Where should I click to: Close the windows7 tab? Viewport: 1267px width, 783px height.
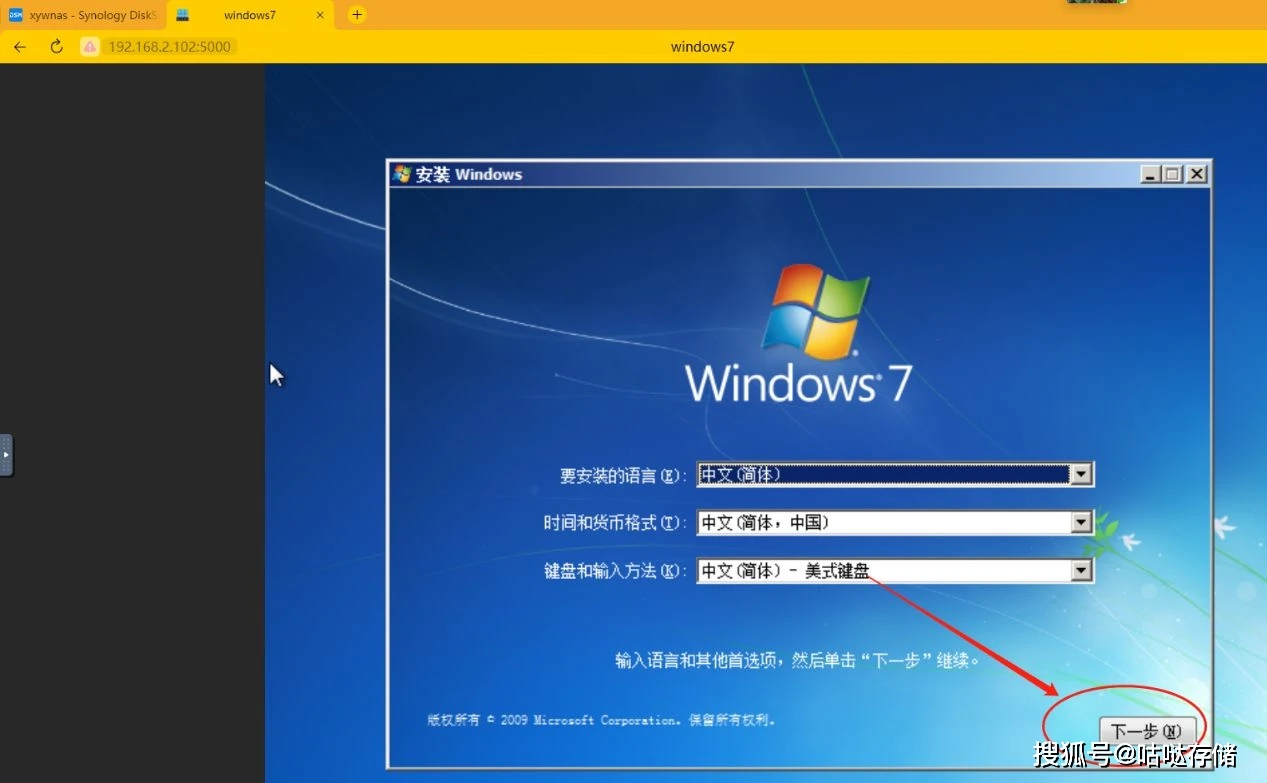(x=319, y=15)
